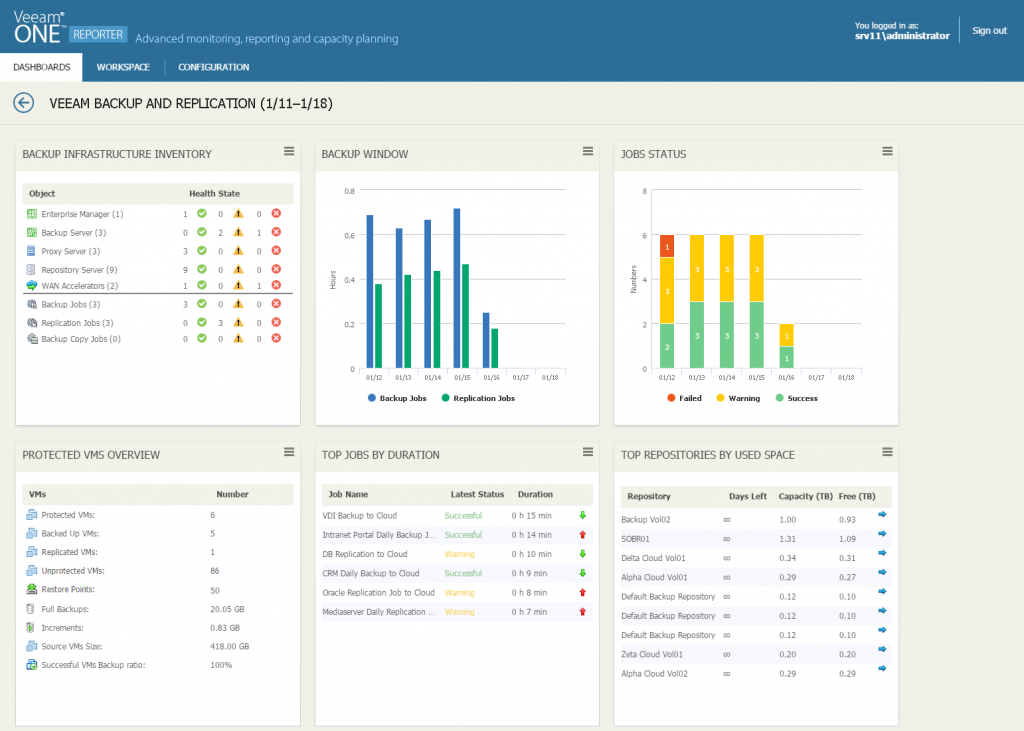
Task: Open the Configuration tab
Action: (213, 67)
